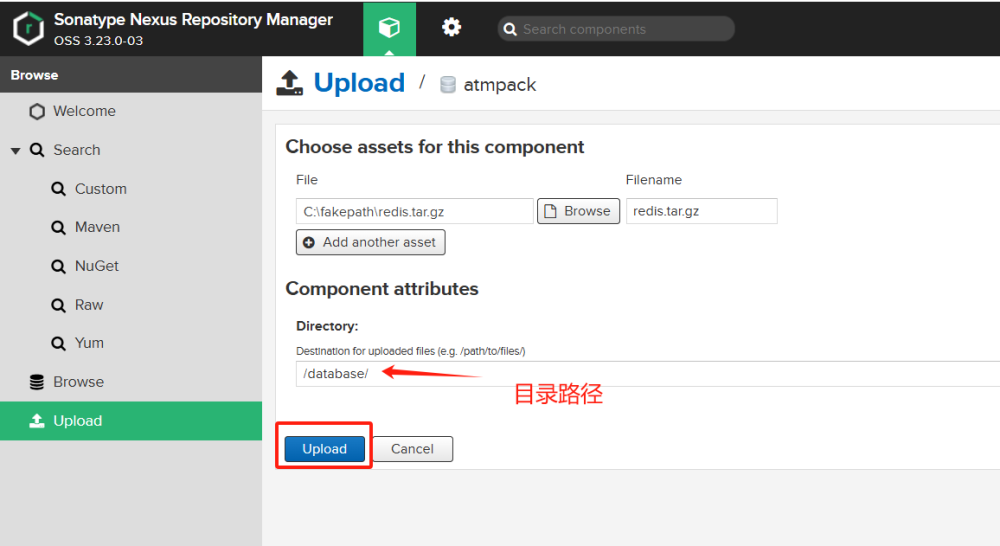
Task: Click the database icon next to Browse
Action: coord(37,382)
